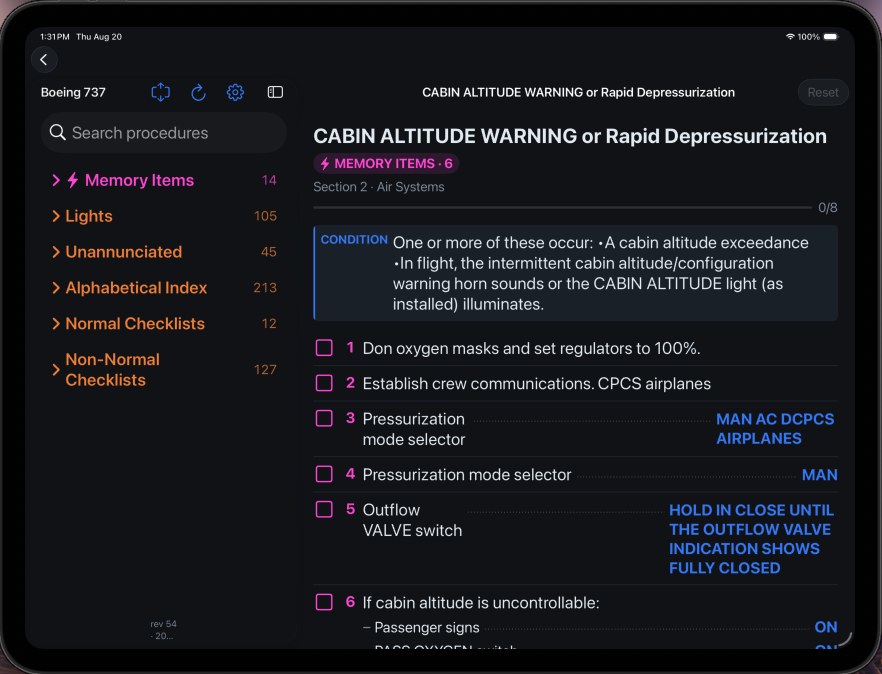The width and height of the screenshot is (882, 674).
Task: Check step 6 cabin altitude uncontrollable
Action: [x=324, y=602]
